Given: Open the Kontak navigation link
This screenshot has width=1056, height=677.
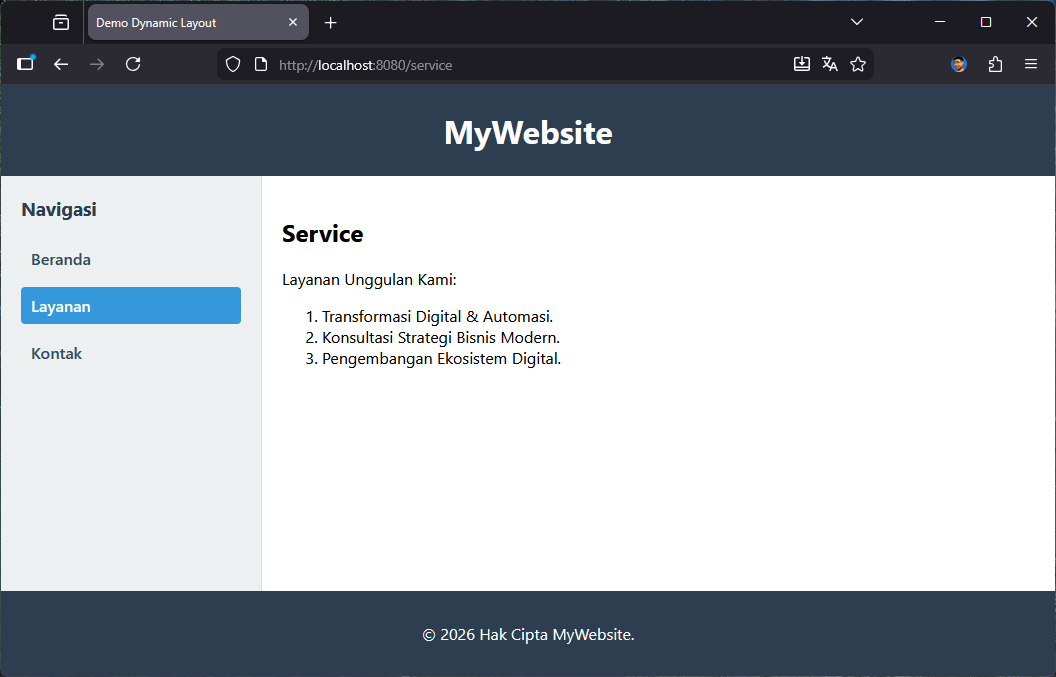Looking at the screenshot, I should click(x=56, y=353).
